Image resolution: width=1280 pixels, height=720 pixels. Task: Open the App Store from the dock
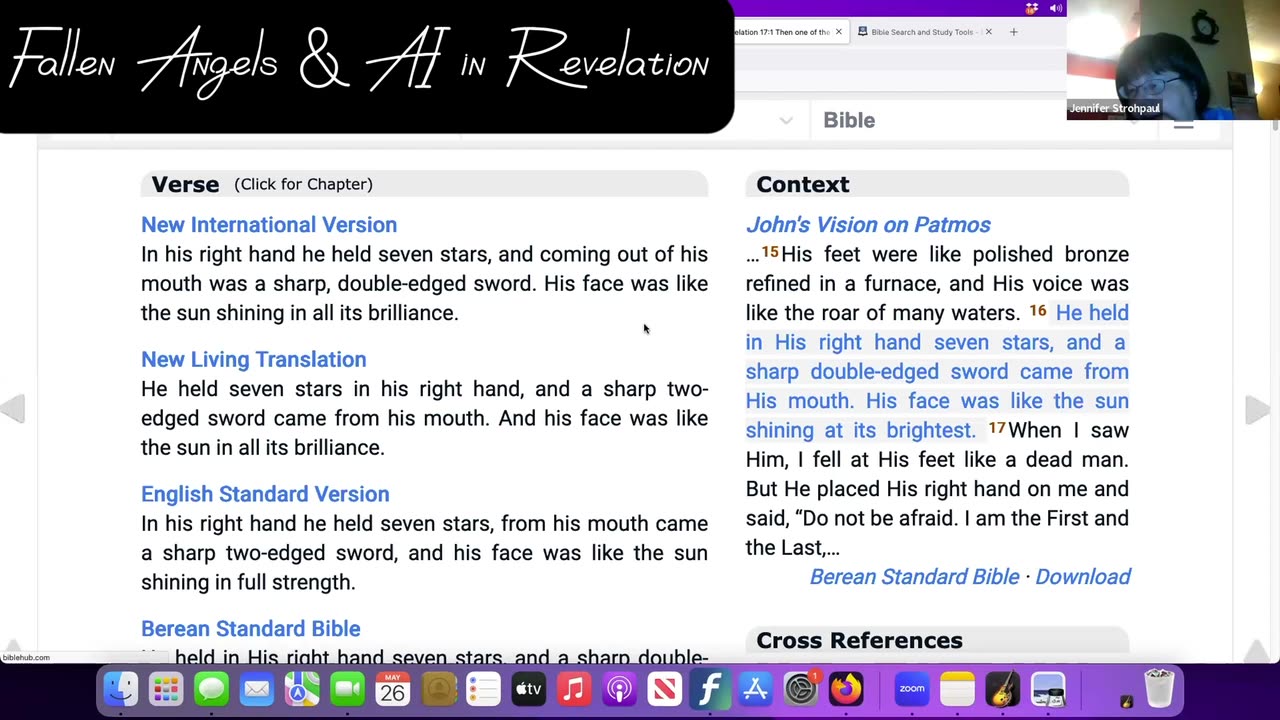coord(756,689)
